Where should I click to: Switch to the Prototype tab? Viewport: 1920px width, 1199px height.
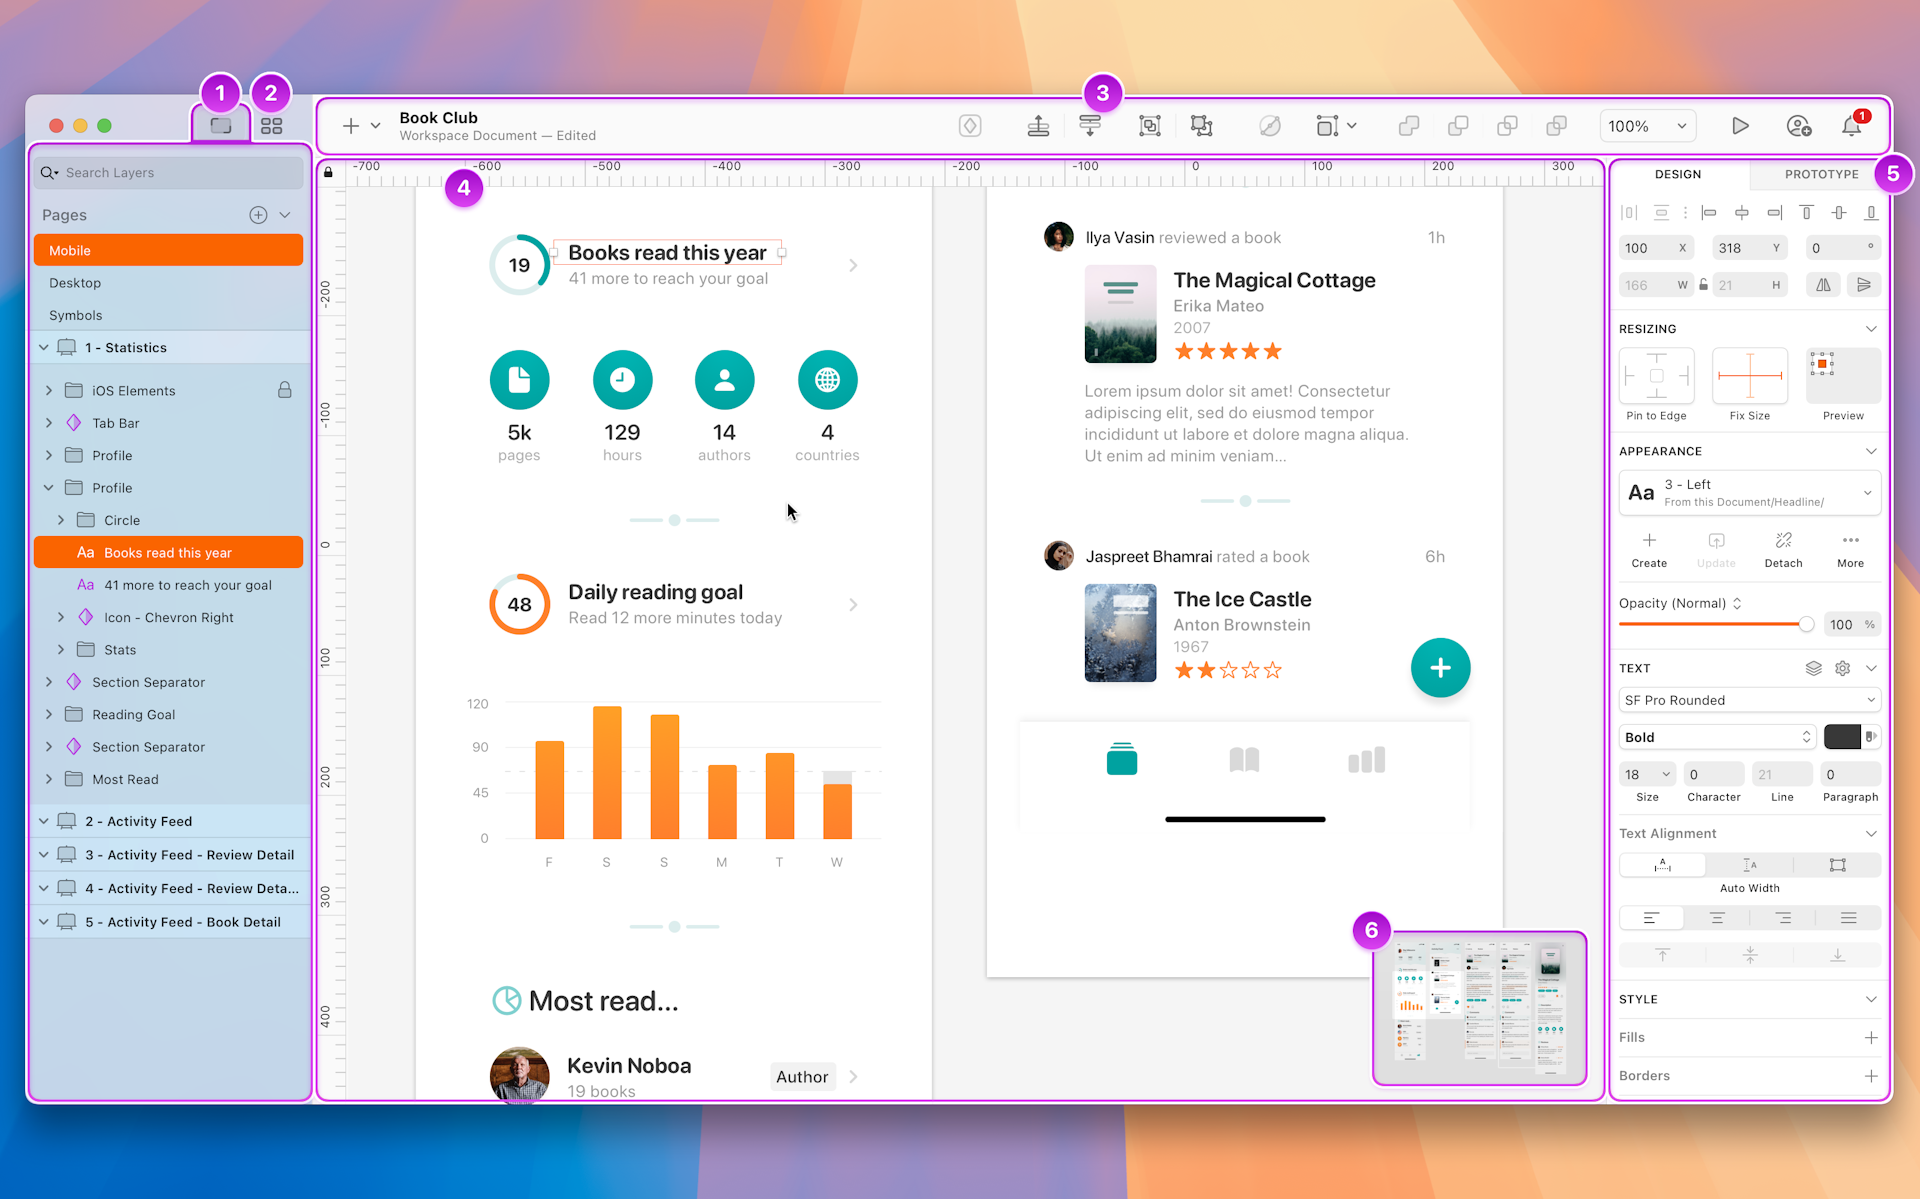pos(1821,174)
